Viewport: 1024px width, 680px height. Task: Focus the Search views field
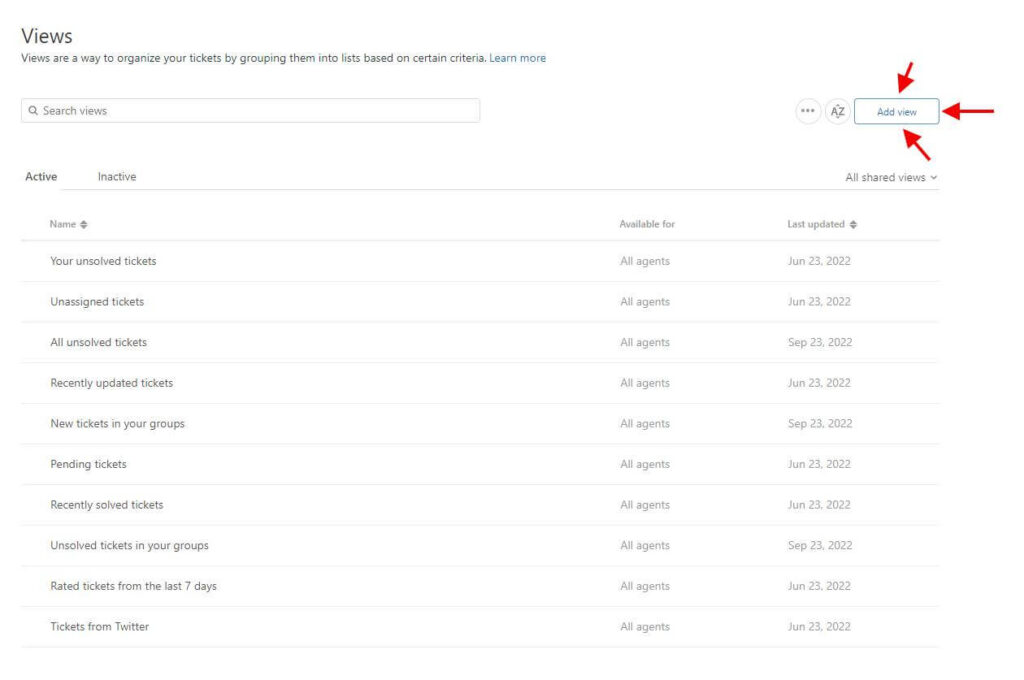pos(251,110)
